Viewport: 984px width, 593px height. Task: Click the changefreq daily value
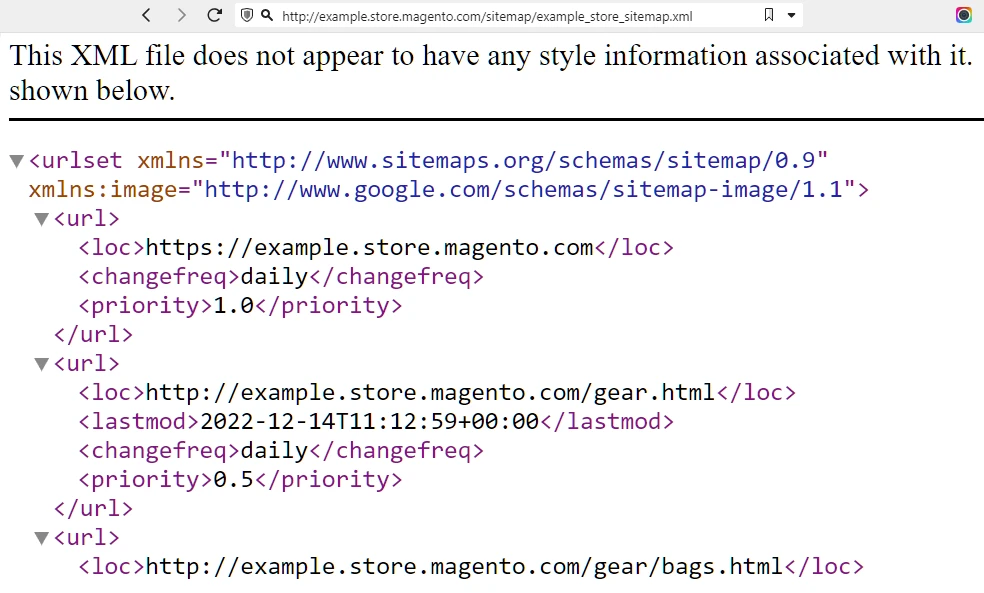(272, 276)
